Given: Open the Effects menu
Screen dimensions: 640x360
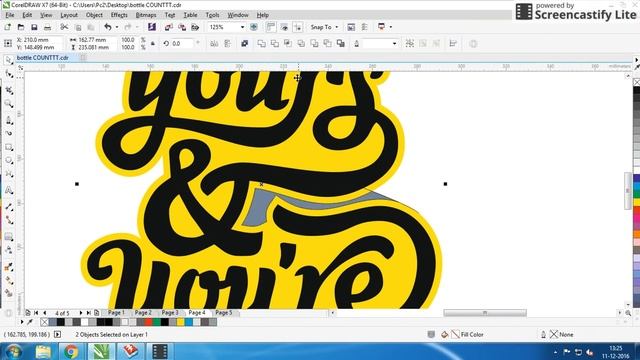Looking at the screenshot, I should [119, 15].
